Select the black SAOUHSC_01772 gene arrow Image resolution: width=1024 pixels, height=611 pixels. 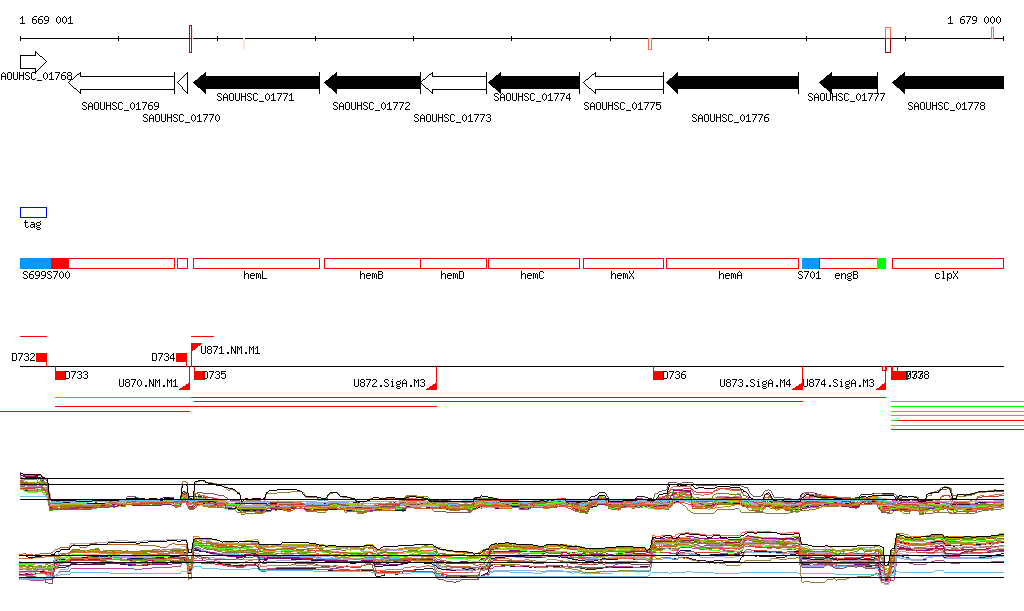pyautogui.click(x=372, y=82)
